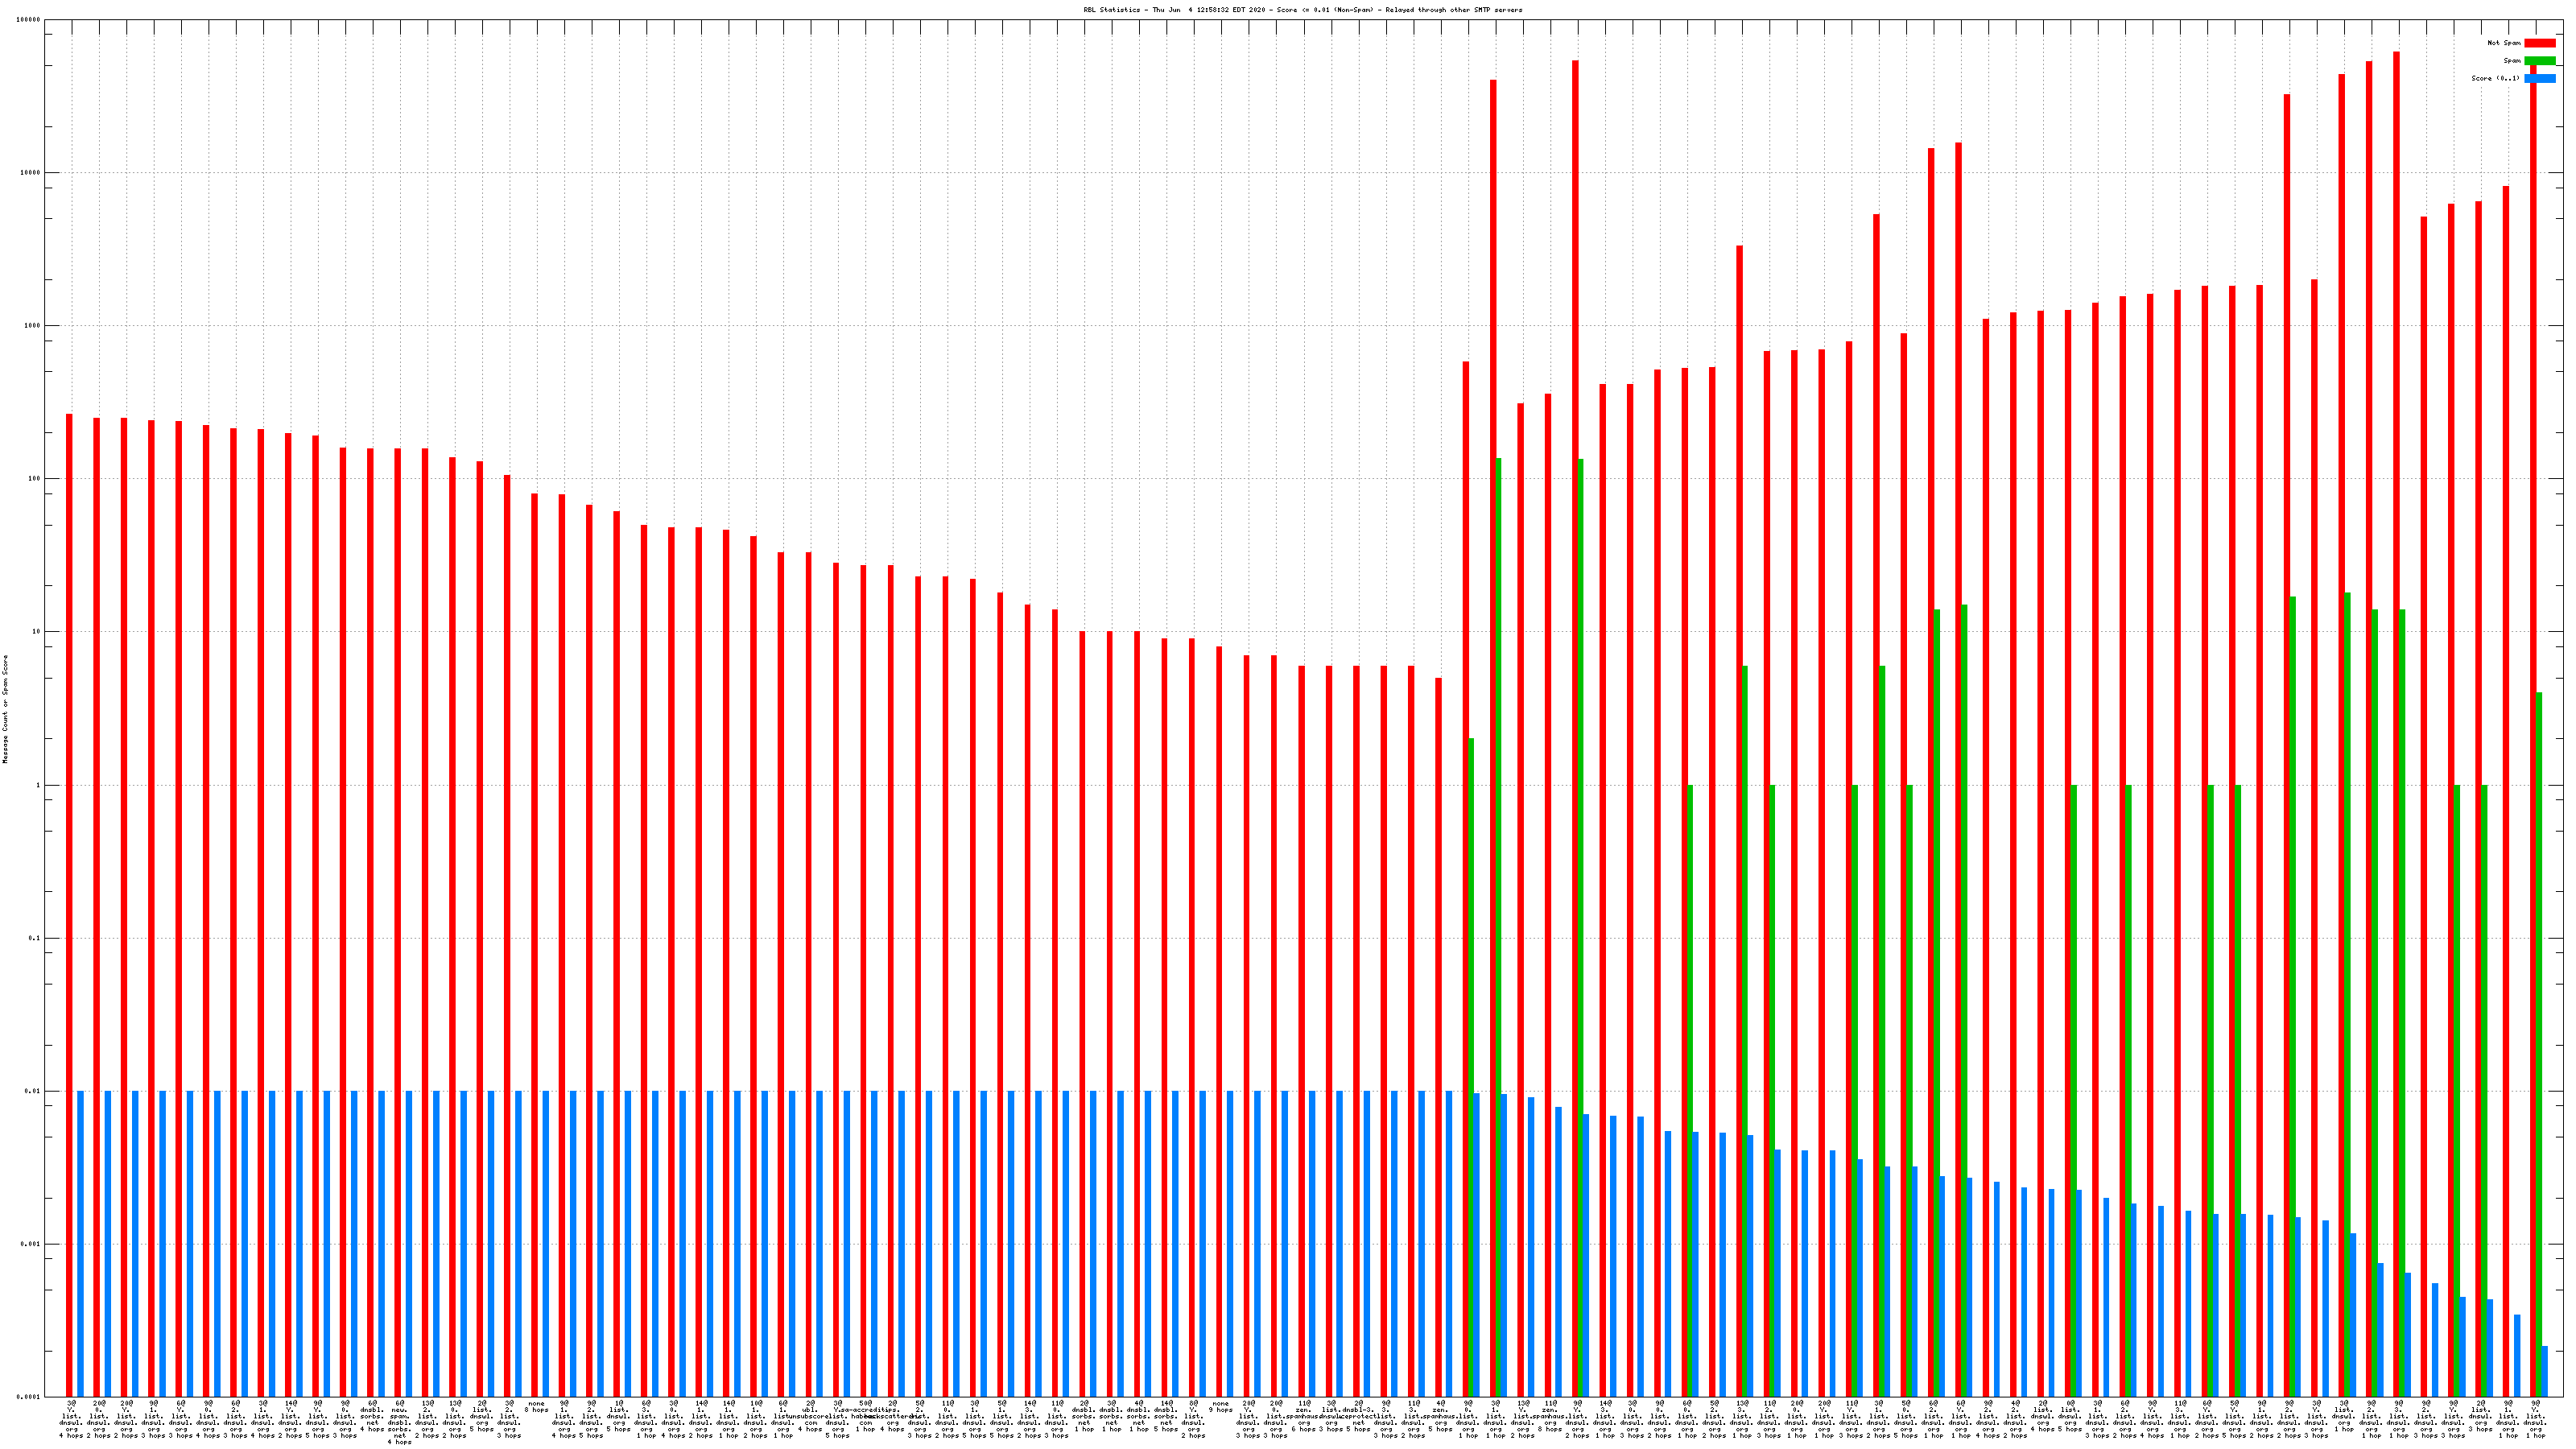Click the RBL Statistics chart title
2576x1449 pixels.
coord(1302,10)
